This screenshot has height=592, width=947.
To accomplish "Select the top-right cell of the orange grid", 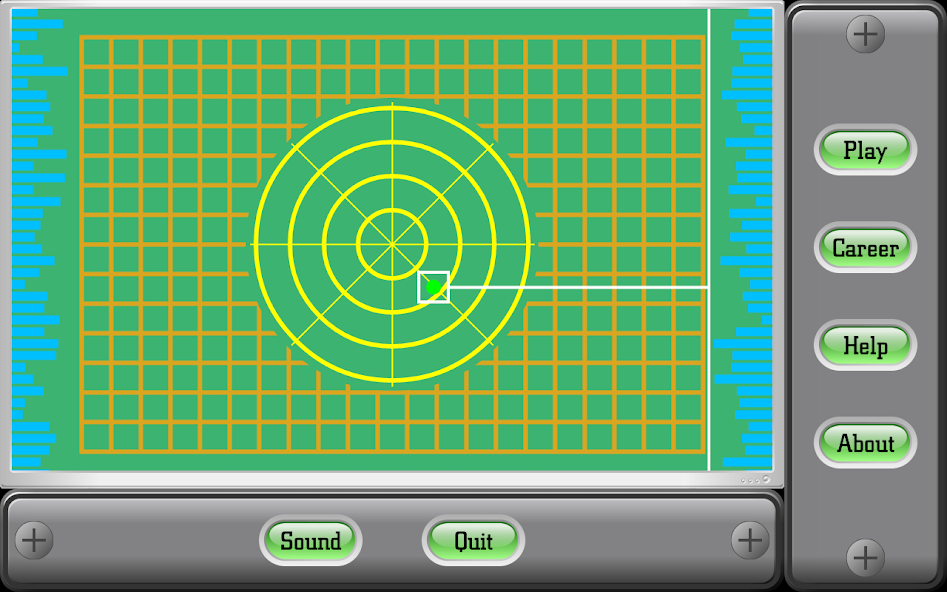I will pos(689,52).
